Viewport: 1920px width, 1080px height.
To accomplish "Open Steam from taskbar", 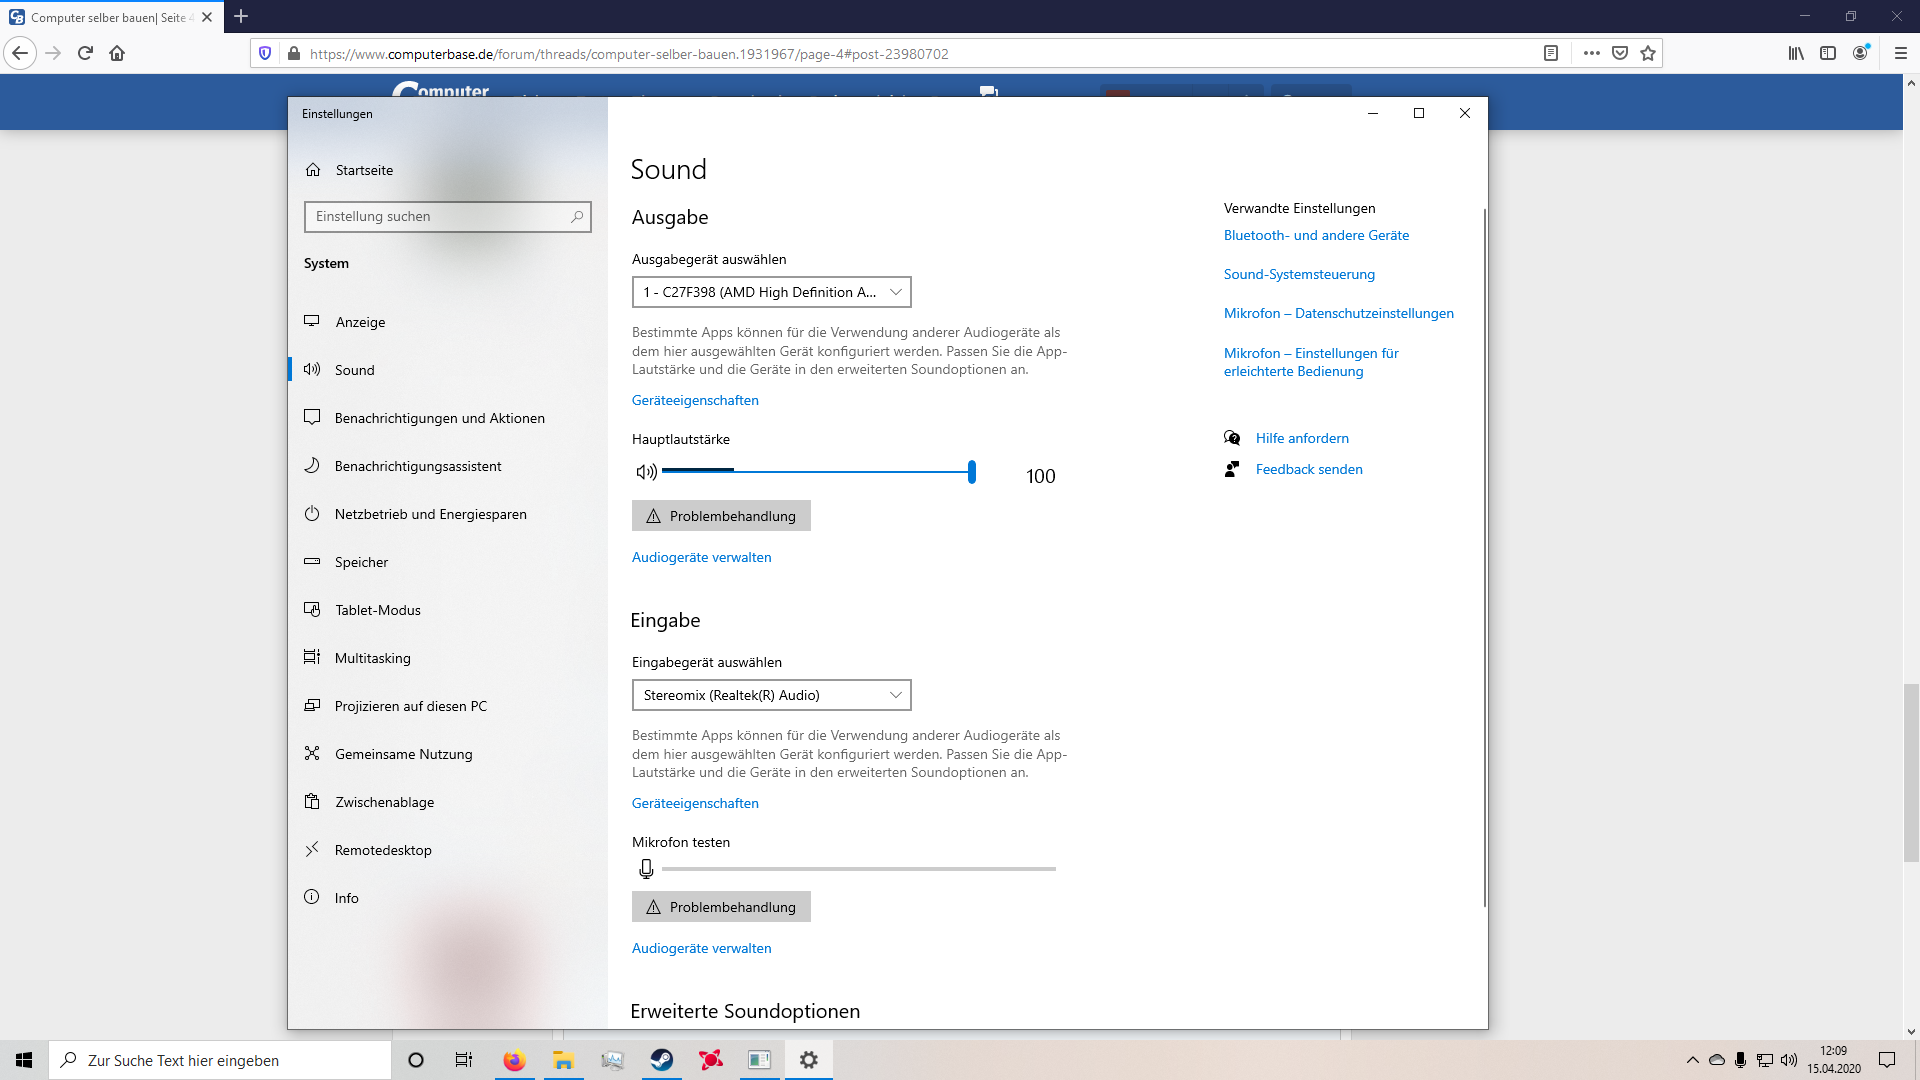I will pos(662,1060).
